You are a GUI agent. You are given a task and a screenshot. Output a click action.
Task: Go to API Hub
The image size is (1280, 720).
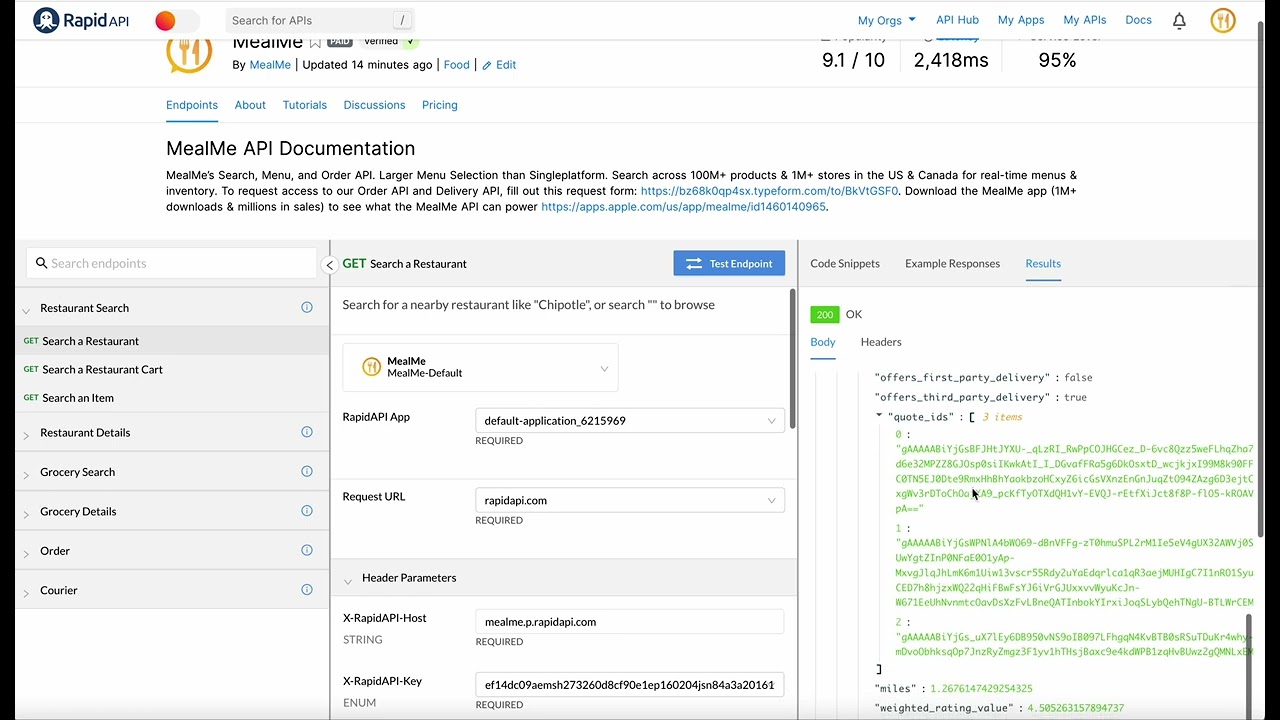point(957,20)
